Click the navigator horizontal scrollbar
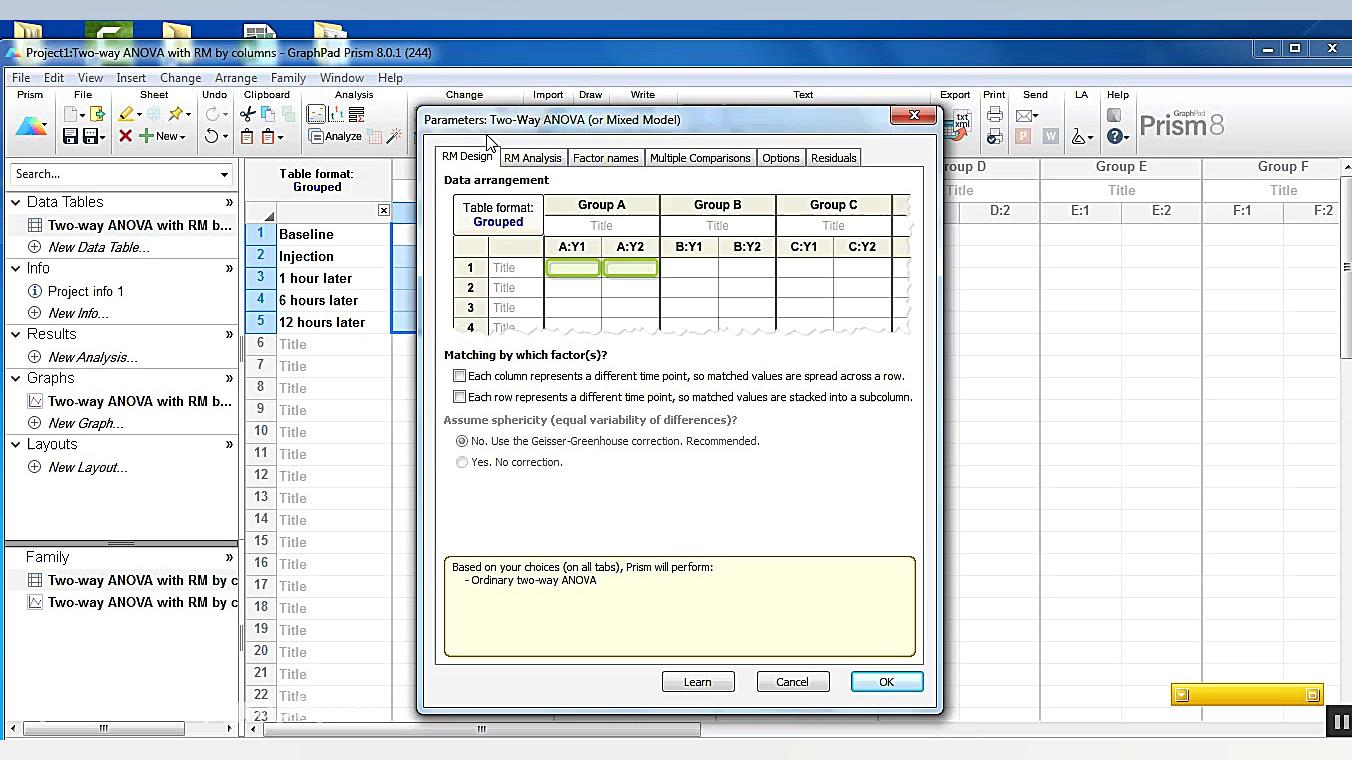Viewport: 1352px width, 760px height. point(103,729)
